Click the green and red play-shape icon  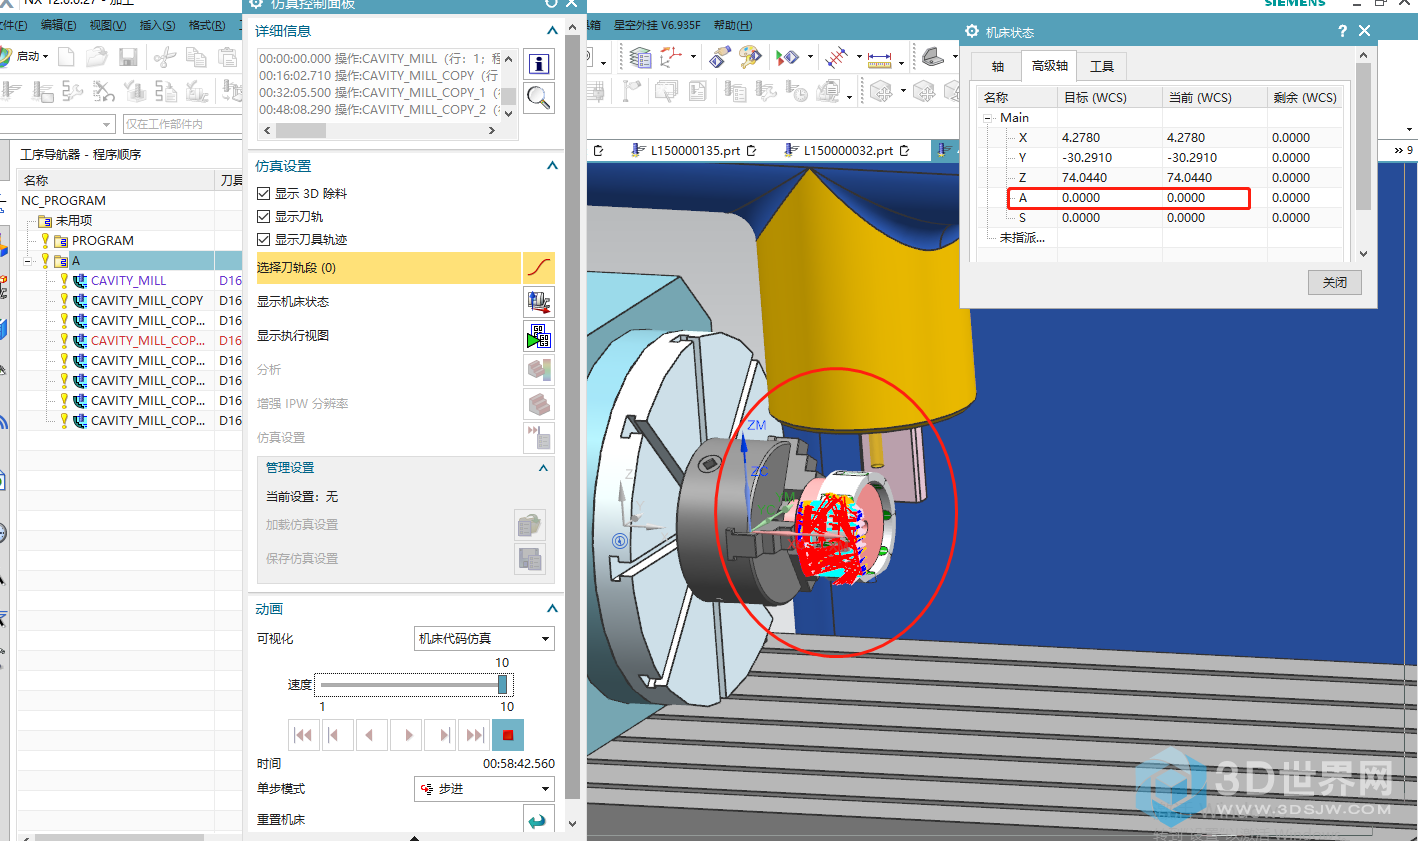788,58
